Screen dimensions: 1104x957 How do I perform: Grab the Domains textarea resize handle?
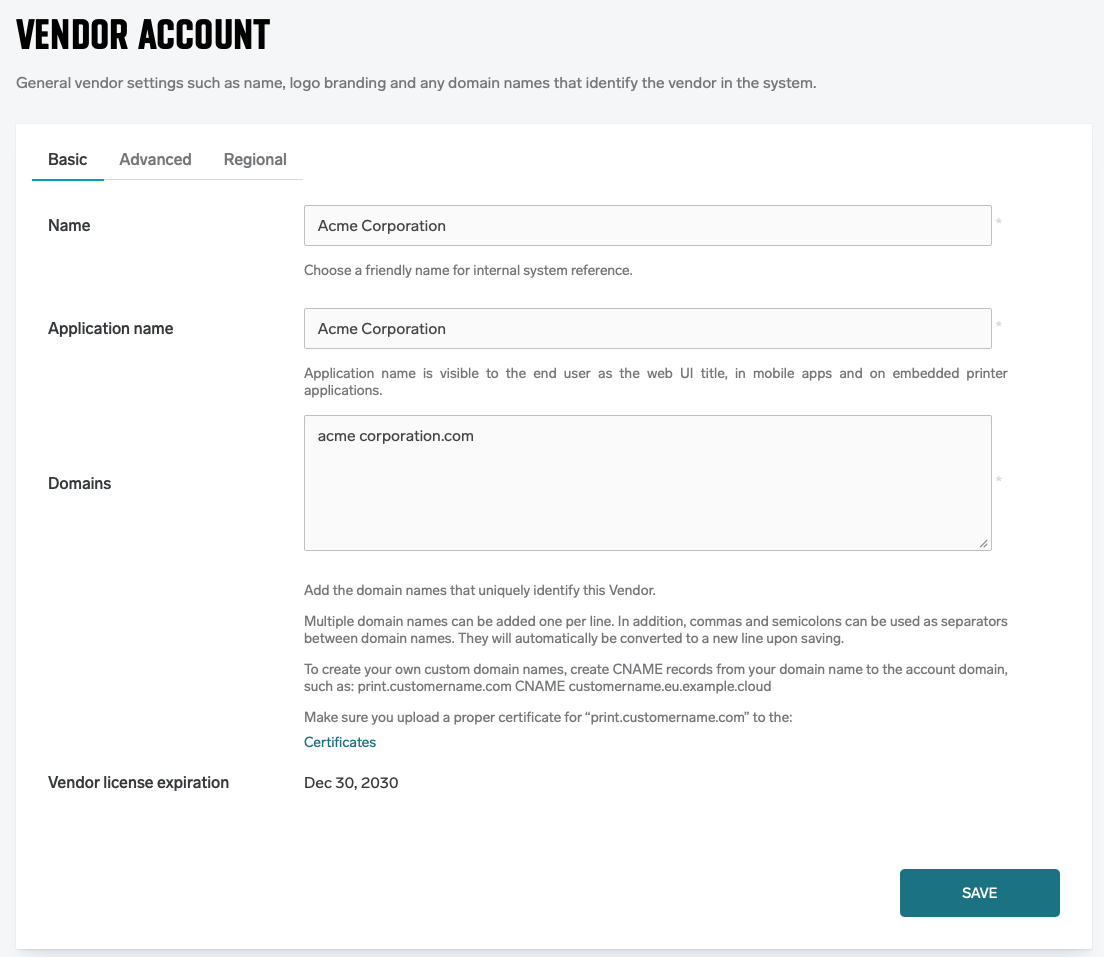click(984, 543)
